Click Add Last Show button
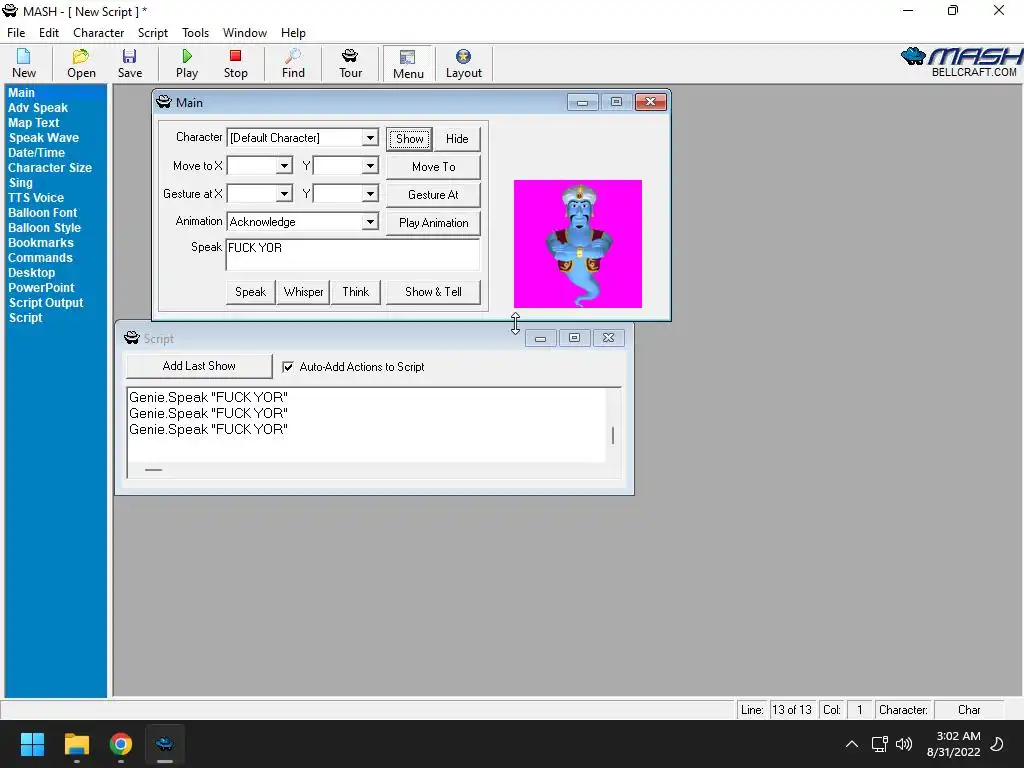This screenshot has width=1024, height=768. click(199, 366)
